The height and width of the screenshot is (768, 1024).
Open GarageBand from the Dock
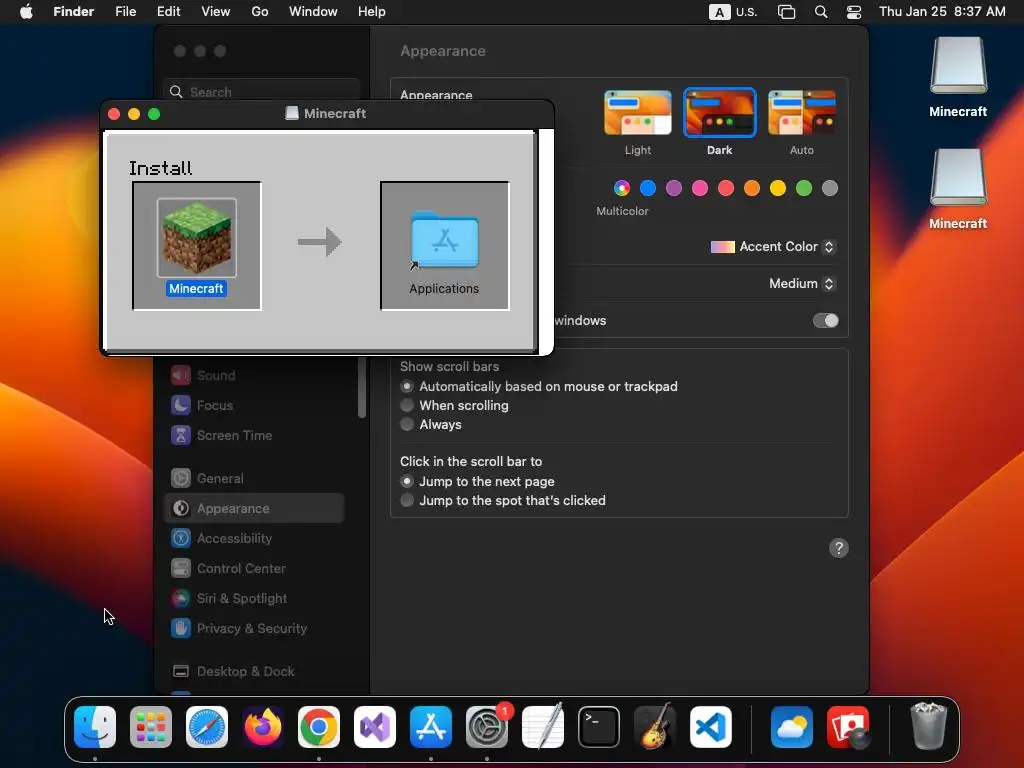point(654,727)
